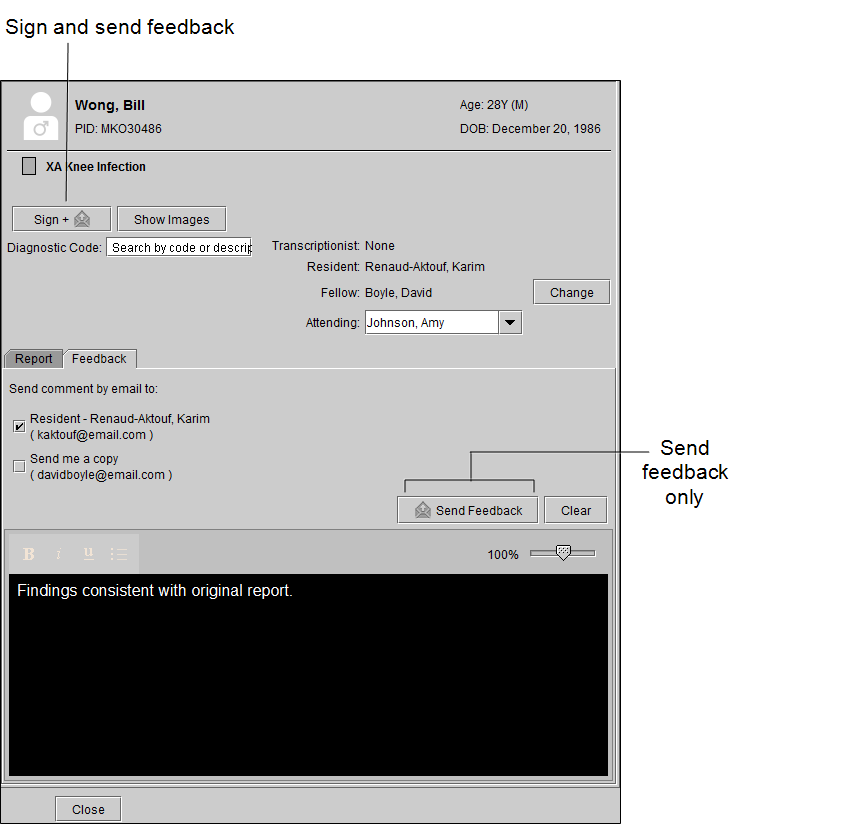
Task: Select the study icon beside XA Knee Infection
Action: pos(29,167)
